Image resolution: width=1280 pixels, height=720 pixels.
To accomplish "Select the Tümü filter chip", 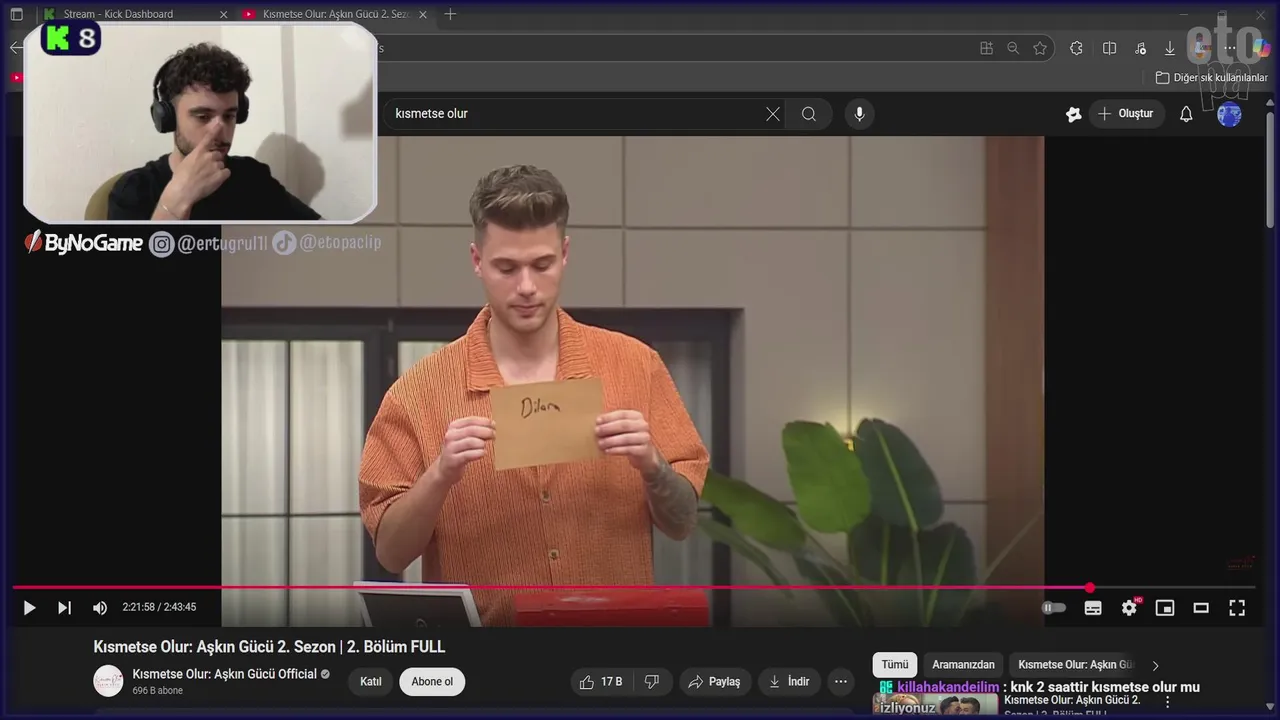I will [x=895, y=665].
